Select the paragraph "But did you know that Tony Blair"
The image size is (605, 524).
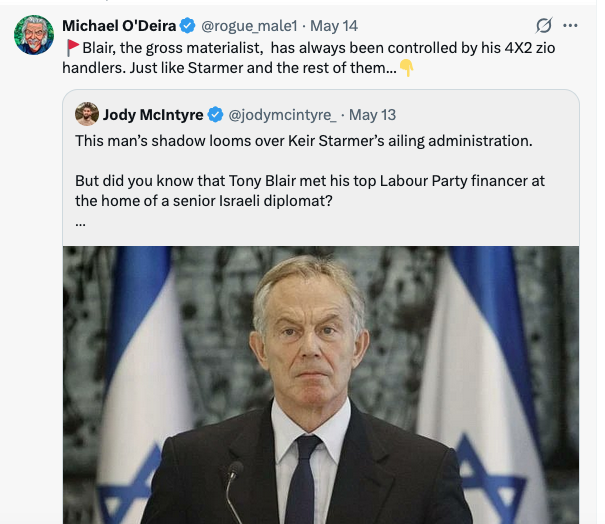coord(310,191)
